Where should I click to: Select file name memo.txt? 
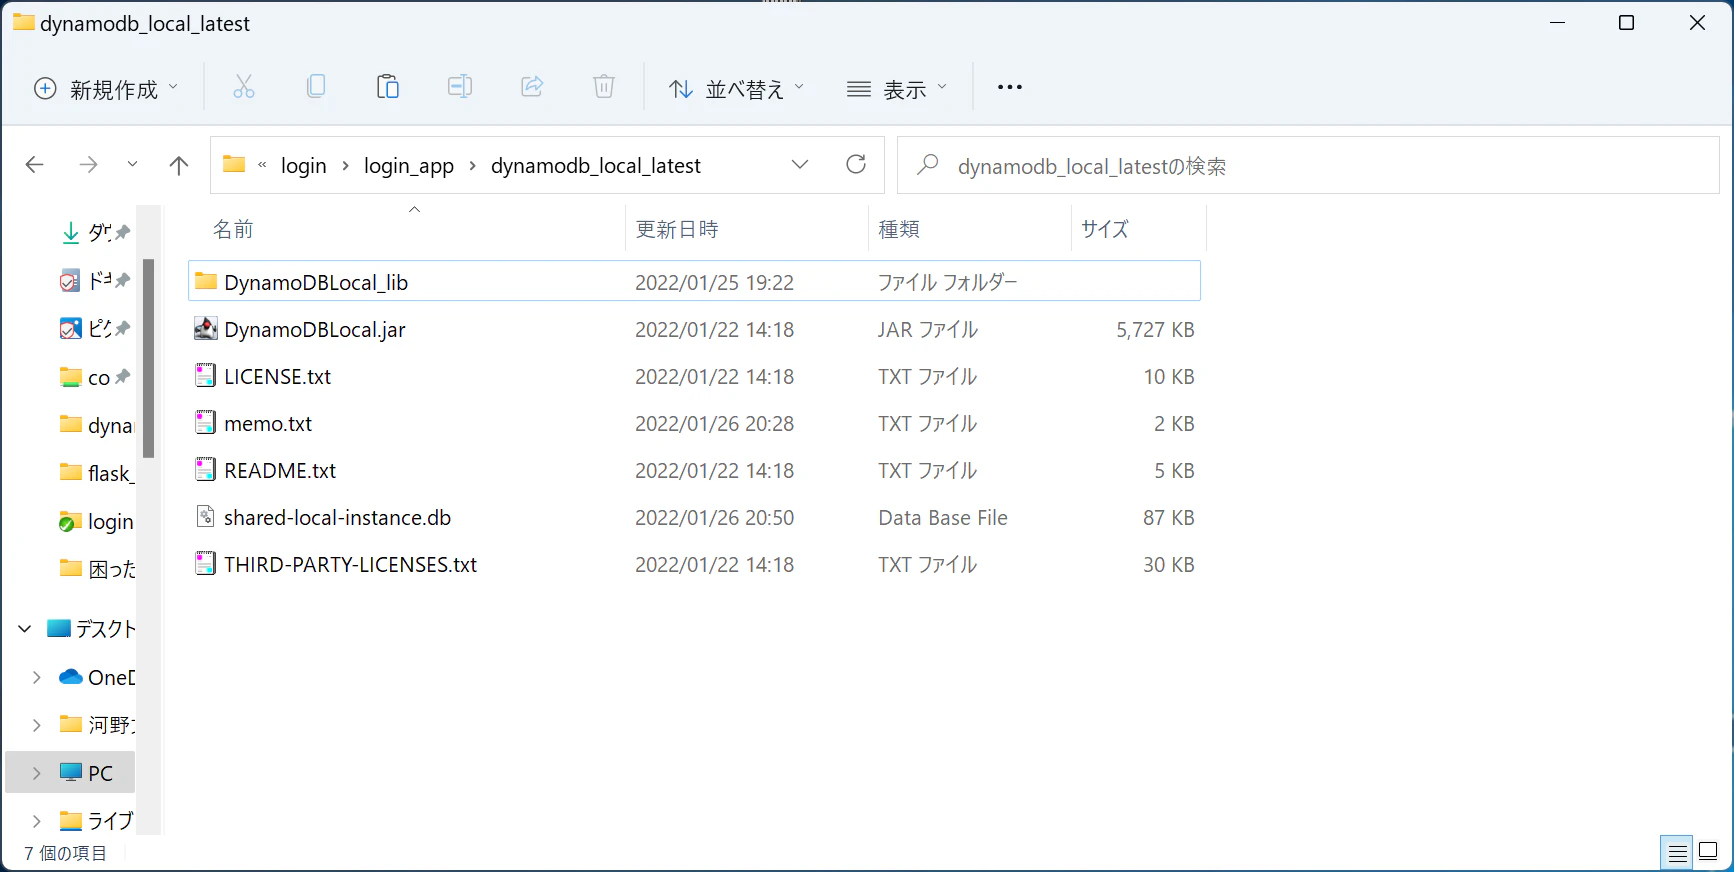(x=268, y=423)
